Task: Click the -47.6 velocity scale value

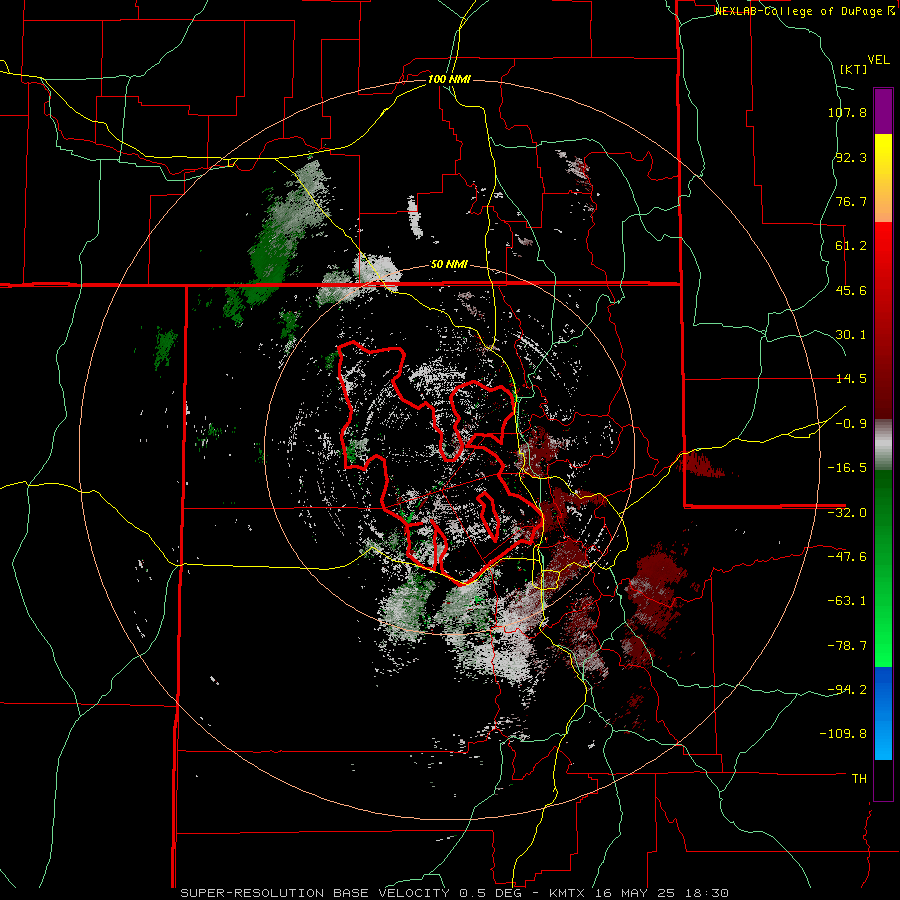Action: point(847,557)
